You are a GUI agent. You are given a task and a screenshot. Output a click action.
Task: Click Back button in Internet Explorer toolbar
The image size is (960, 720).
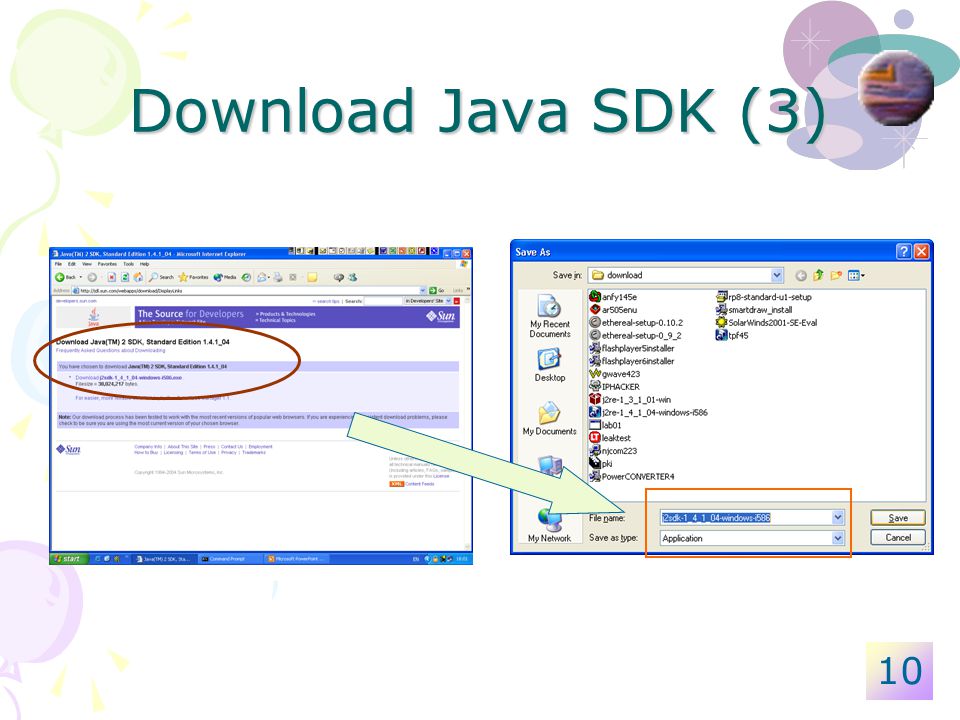65,277
